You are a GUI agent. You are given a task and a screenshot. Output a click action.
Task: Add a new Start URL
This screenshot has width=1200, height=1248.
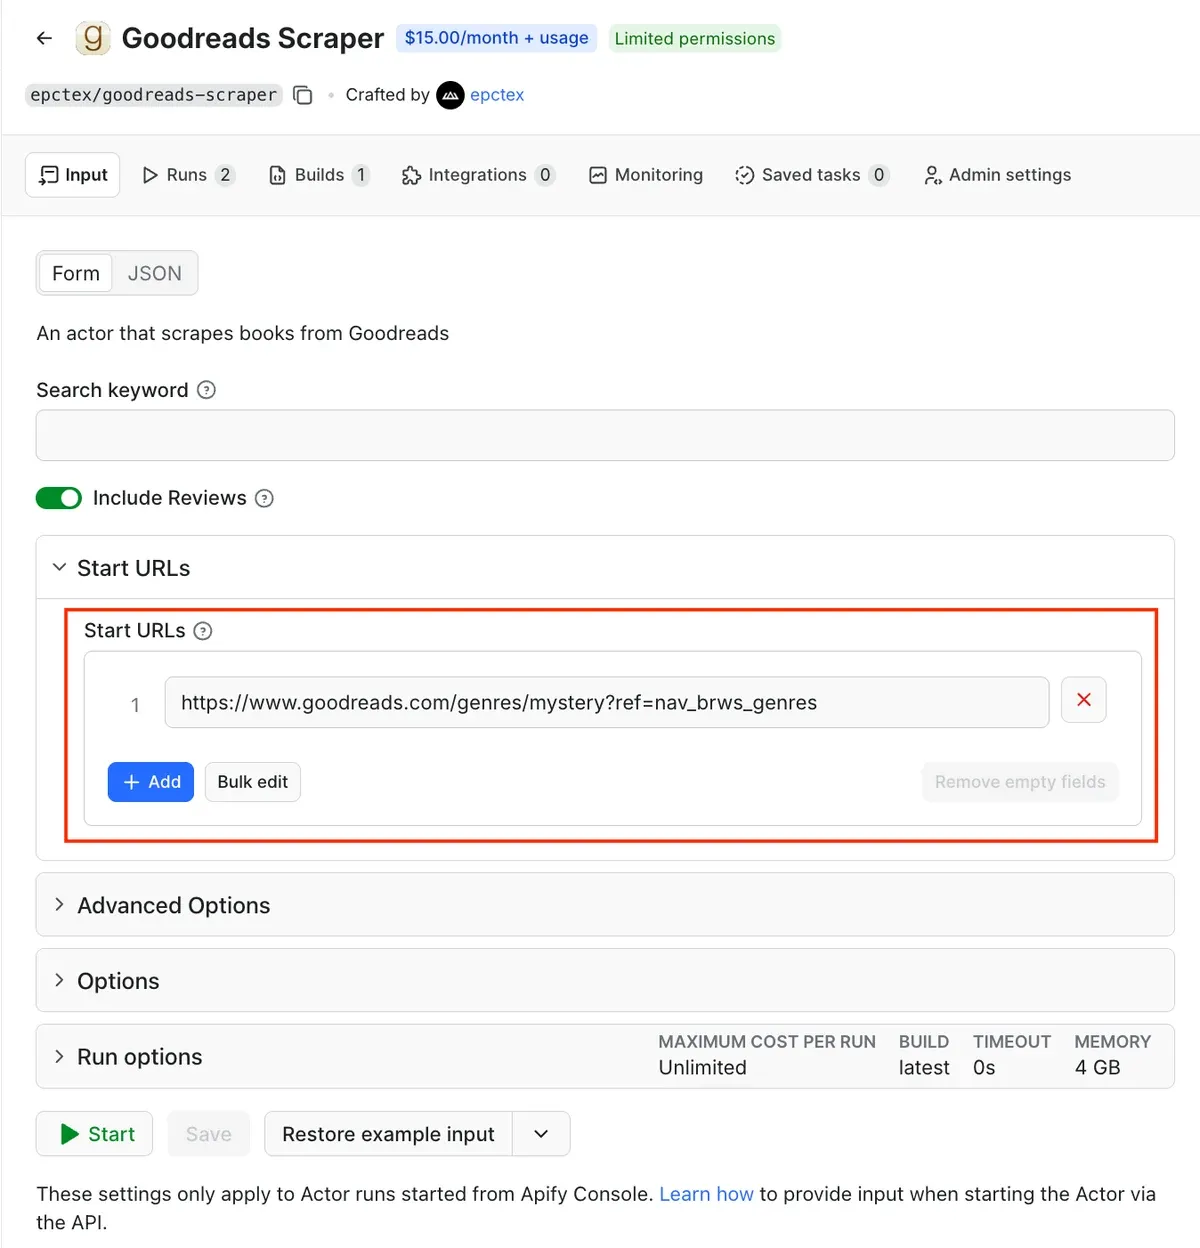(x=151, y=782)
